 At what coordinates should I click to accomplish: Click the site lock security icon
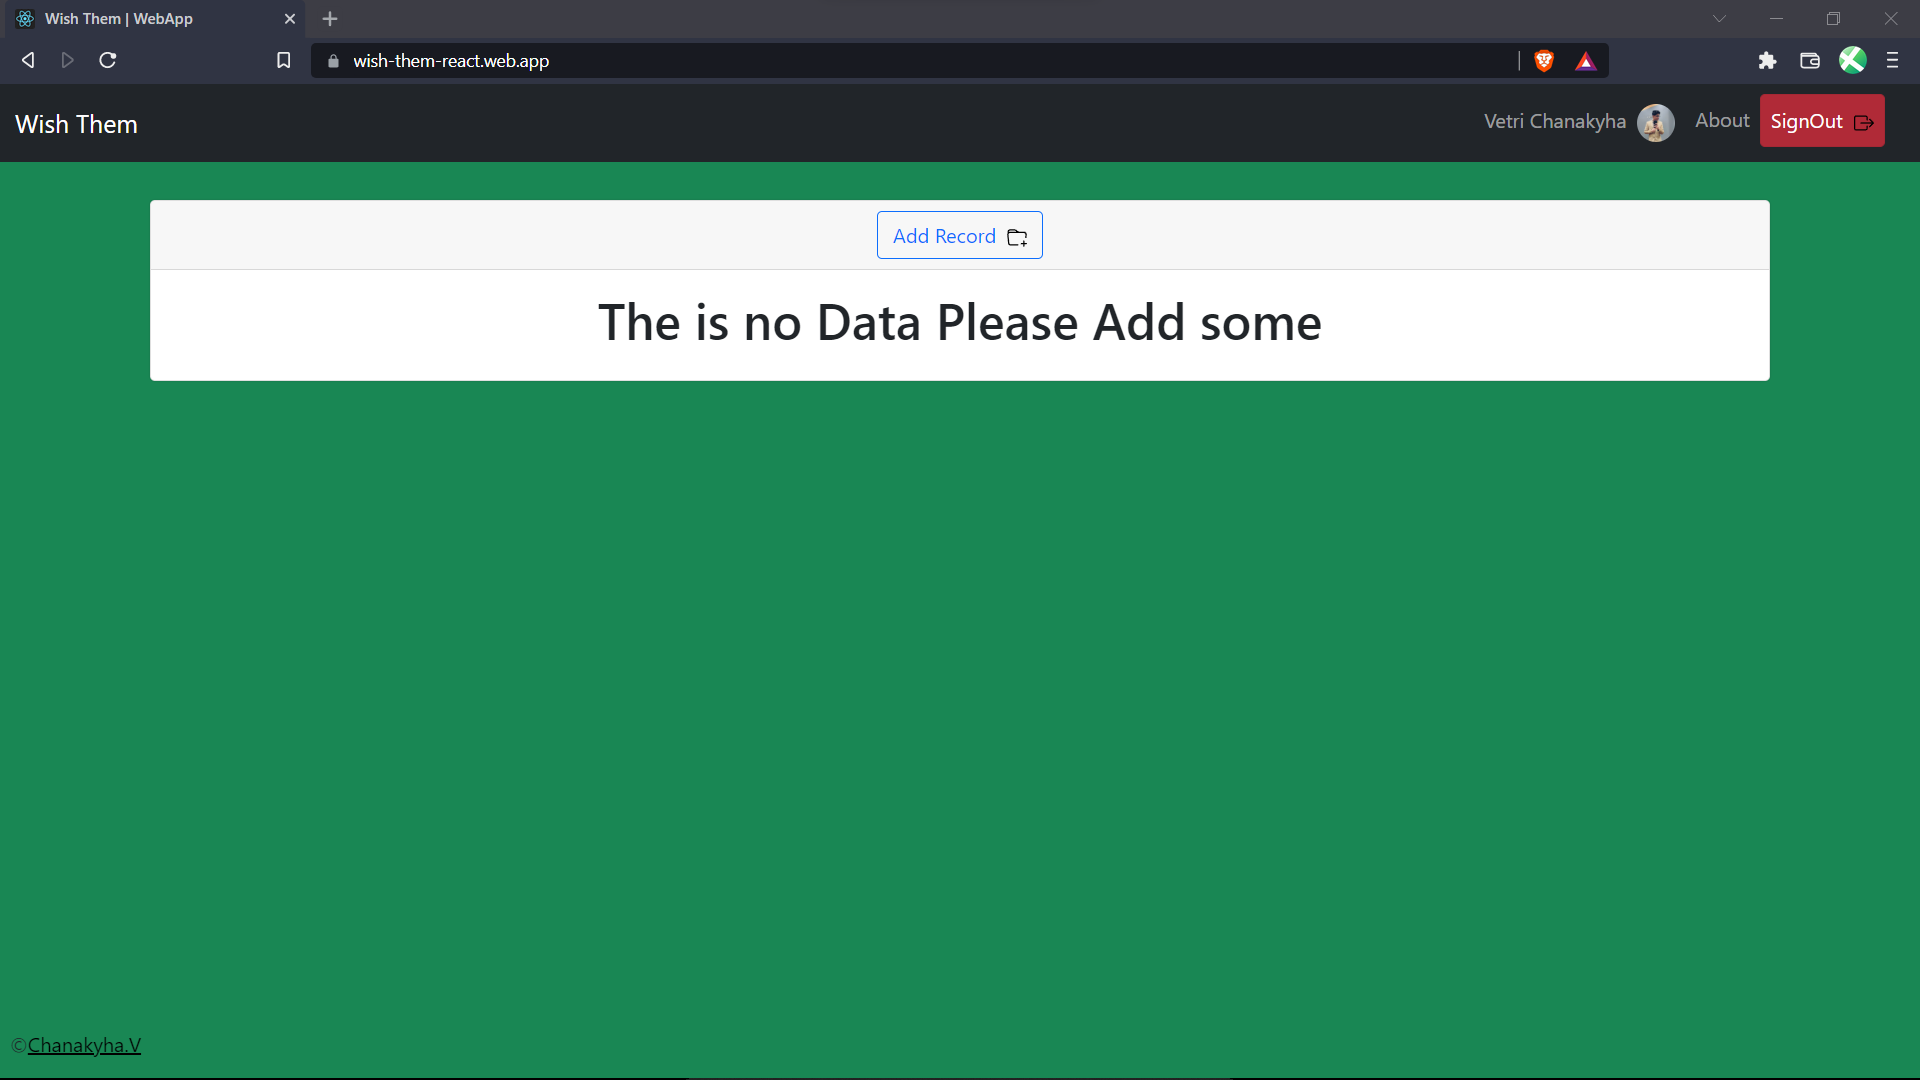(x=334, y=61)
